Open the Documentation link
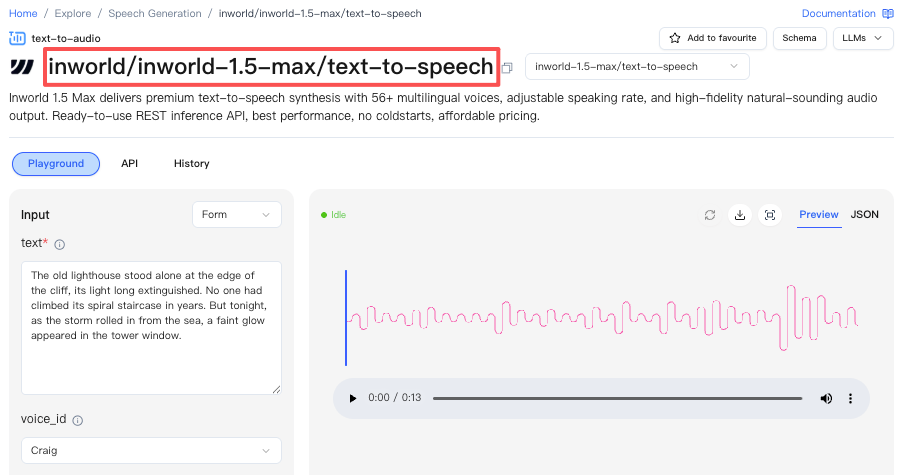Screen dimensions: 916x475 (x=847, y=13)
